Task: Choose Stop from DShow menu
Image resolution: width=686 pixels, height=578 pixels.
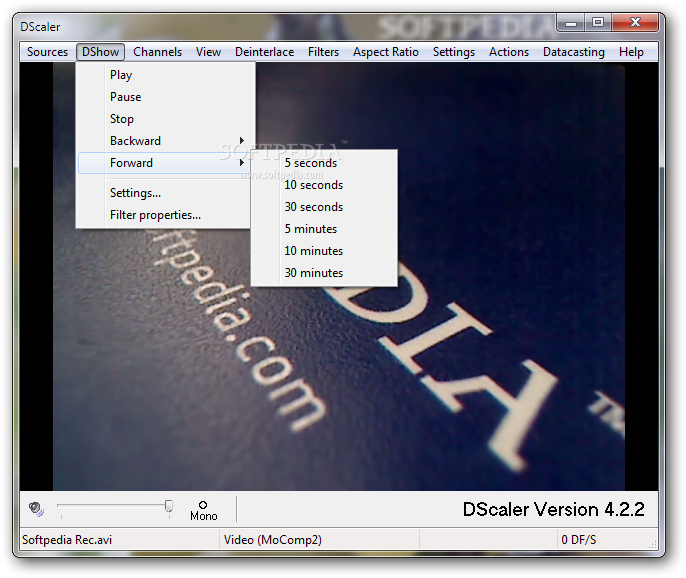Action: [x=164, y=119]
